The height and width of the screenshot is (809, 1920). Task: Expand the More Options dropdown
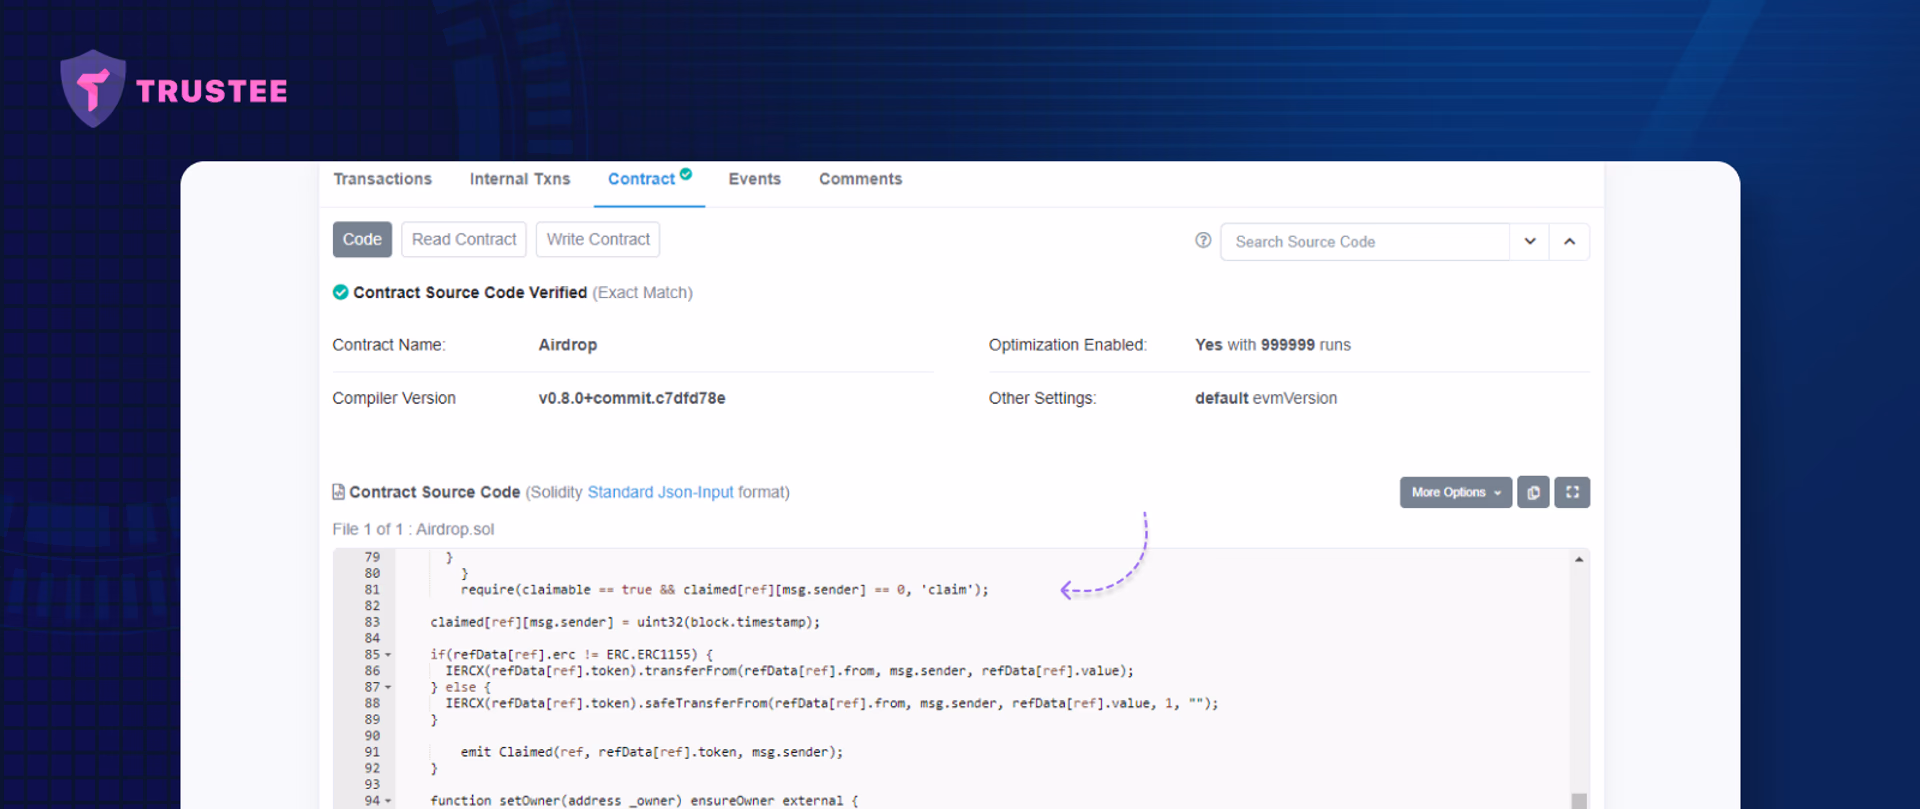tap(1456, 492)
